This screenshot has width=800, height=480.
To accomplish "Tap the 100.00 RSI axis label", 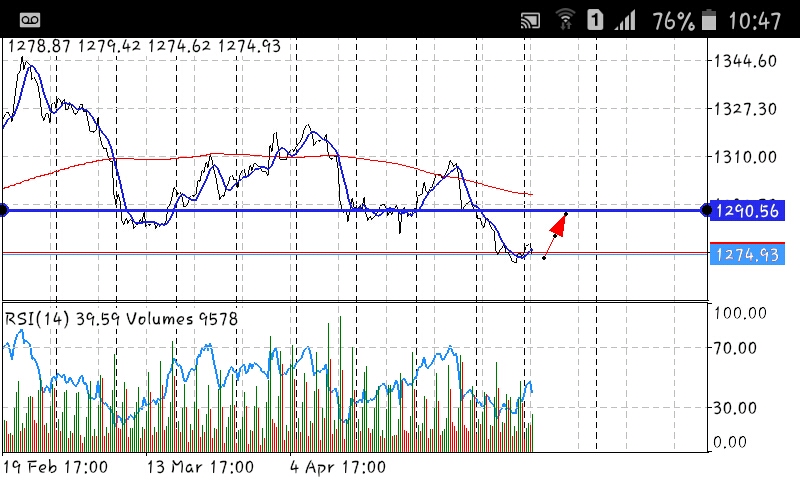I will (x=740, y=313).
